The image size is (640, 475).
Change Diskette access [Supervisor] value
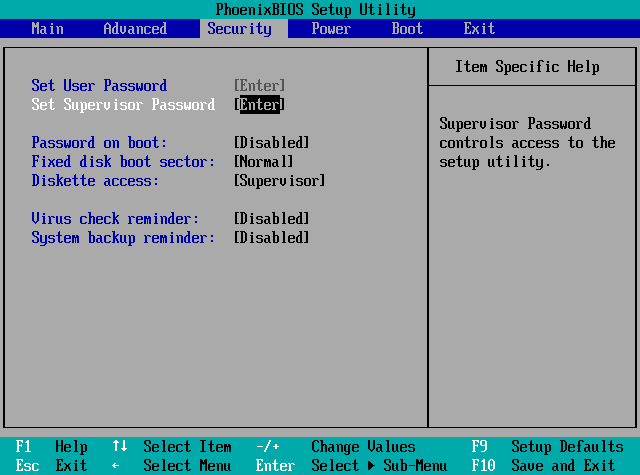click(x=280, y=181)
